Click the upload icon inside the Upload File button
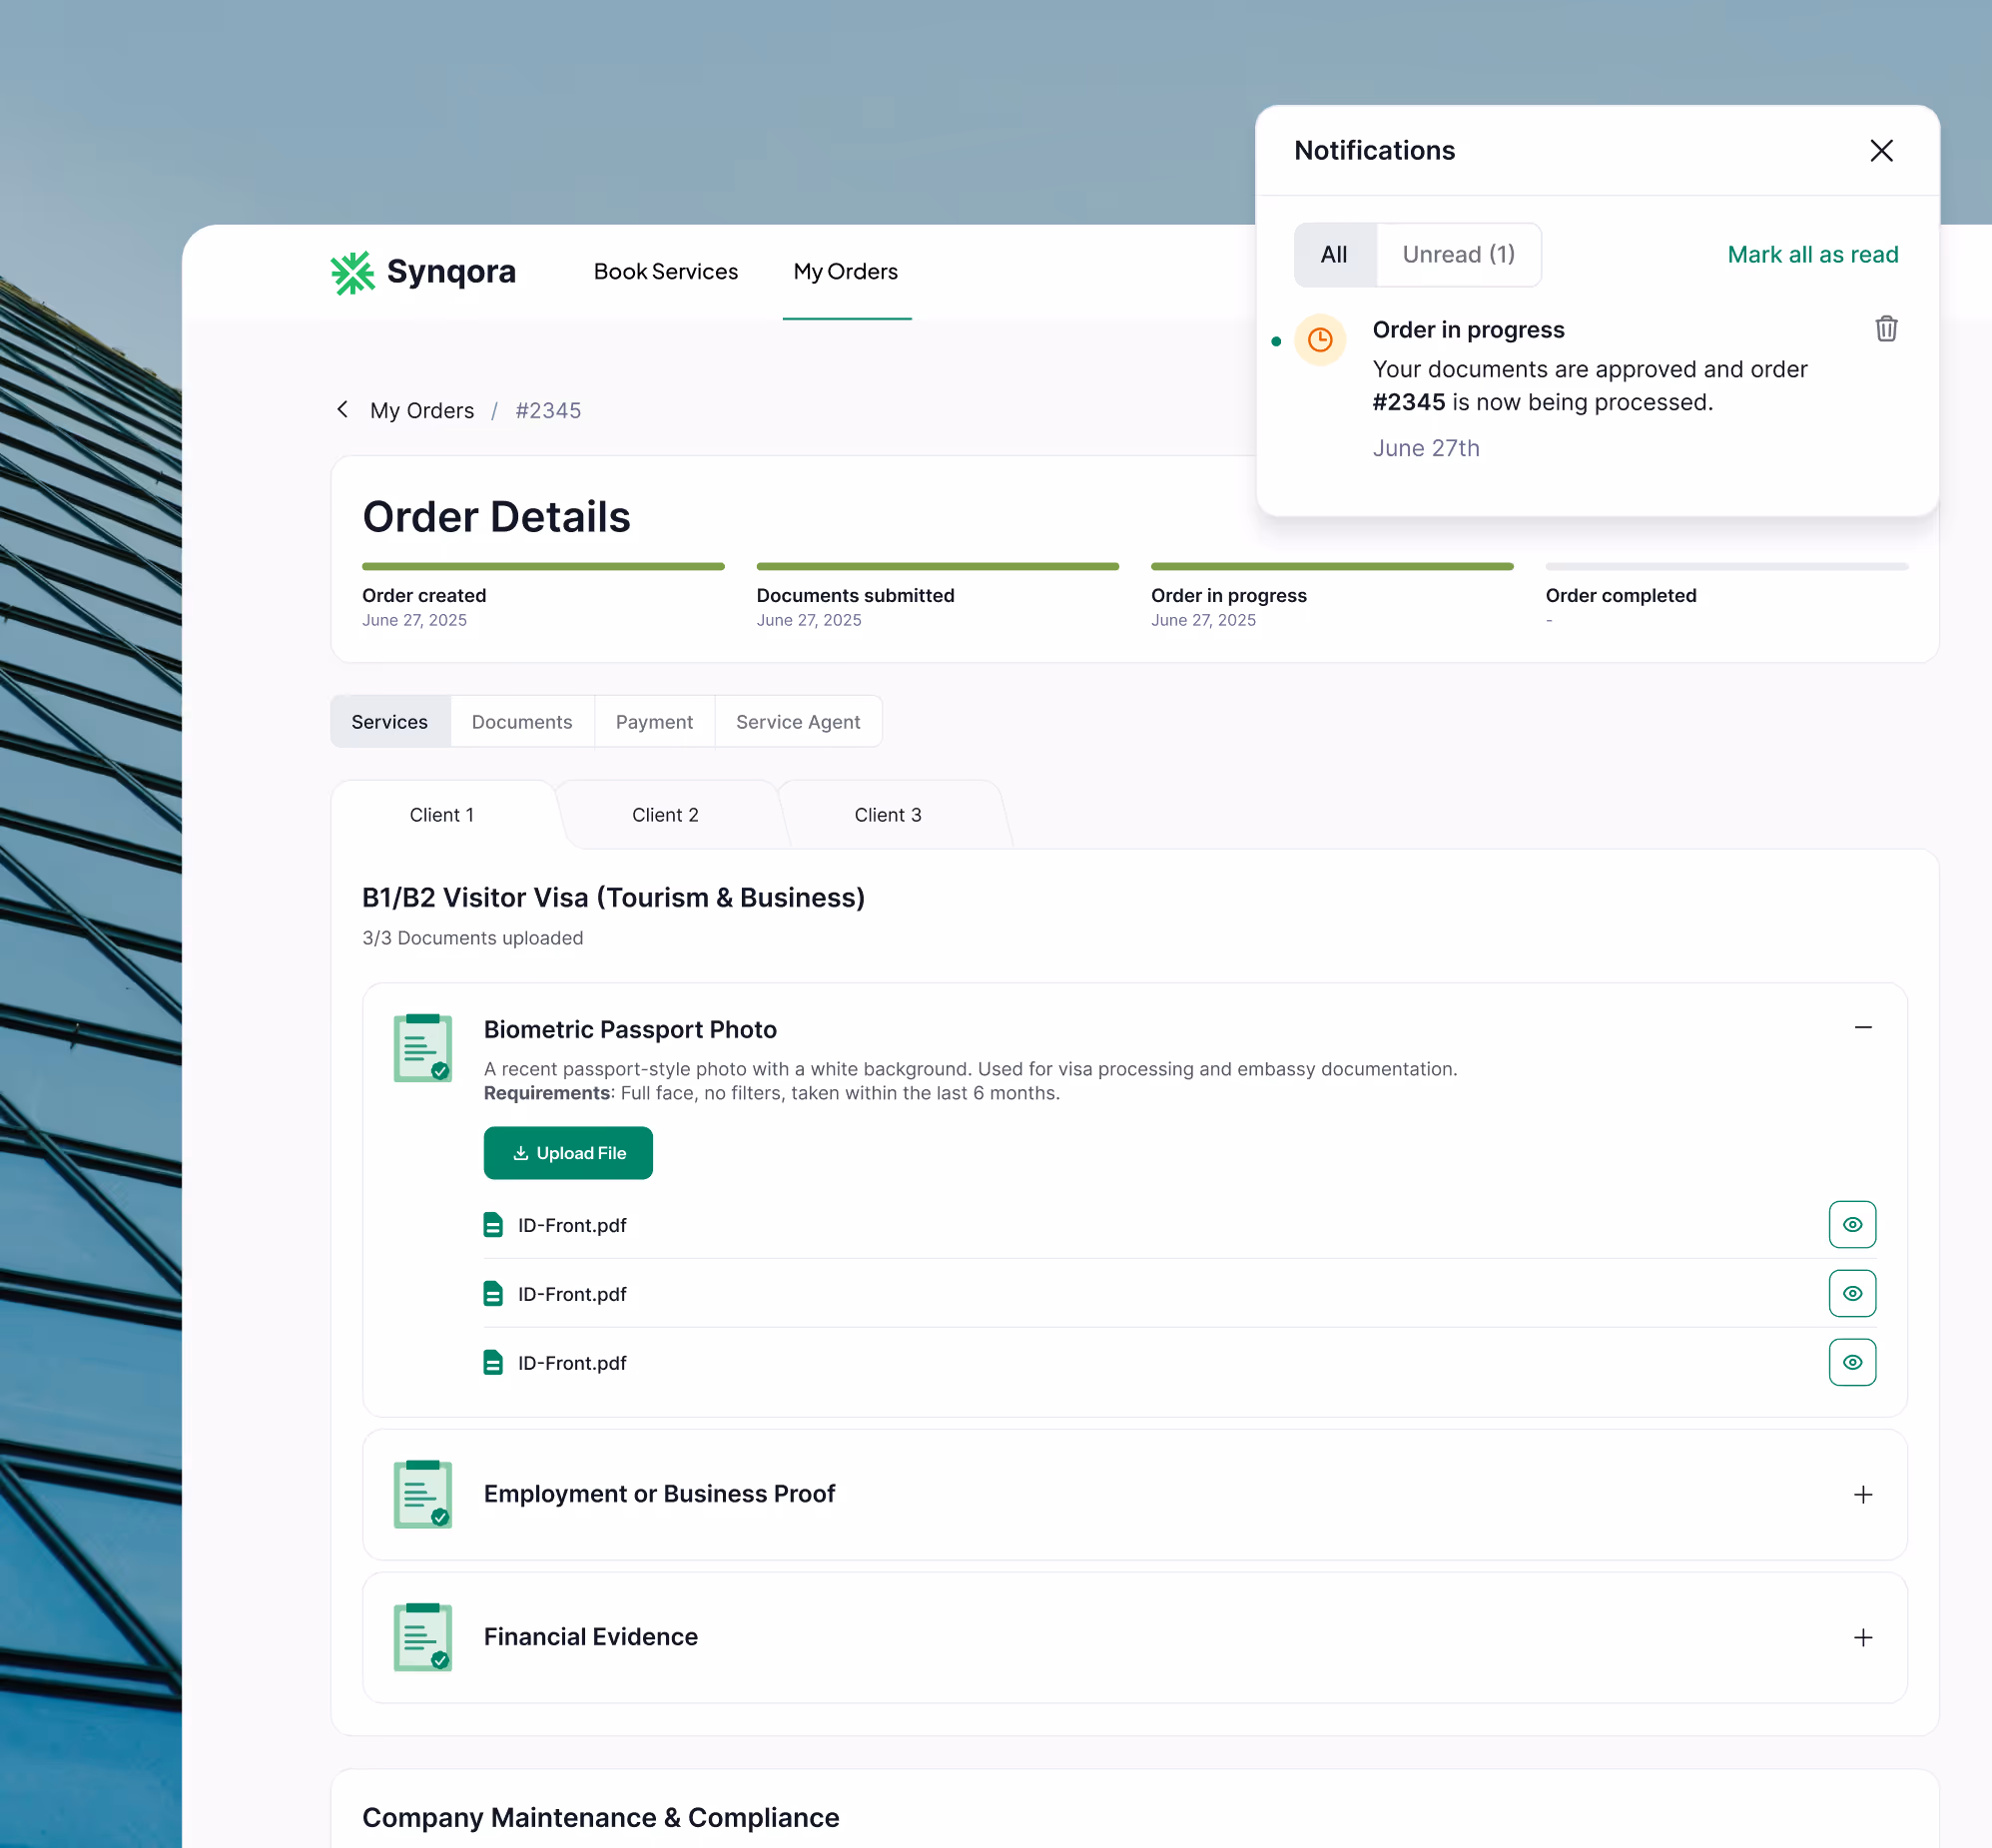Image resolution: width=1992 pixels, height=1848 pixels. coord(521,1153)
